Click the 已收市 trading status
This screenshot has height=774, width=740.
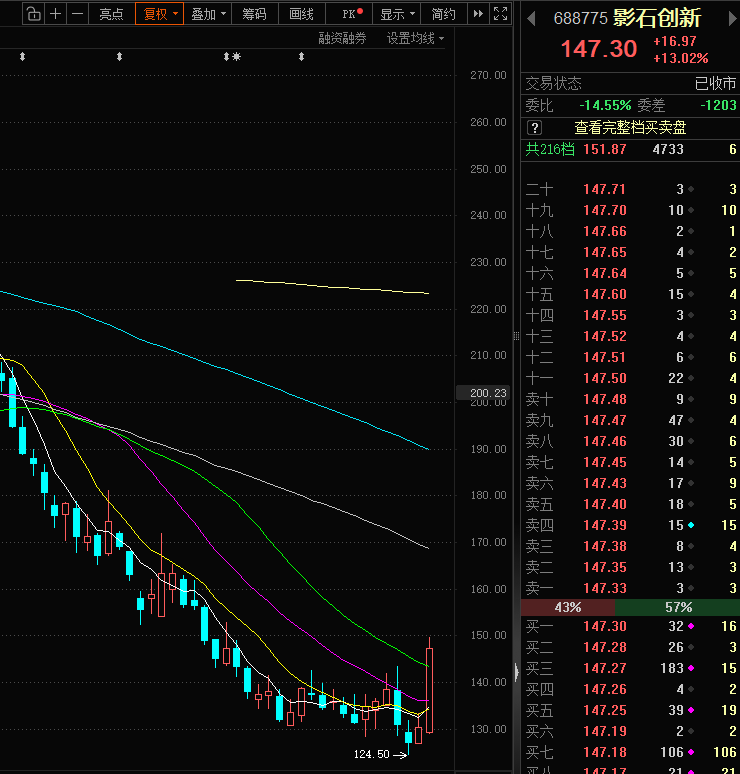click(x=715, y=83)
